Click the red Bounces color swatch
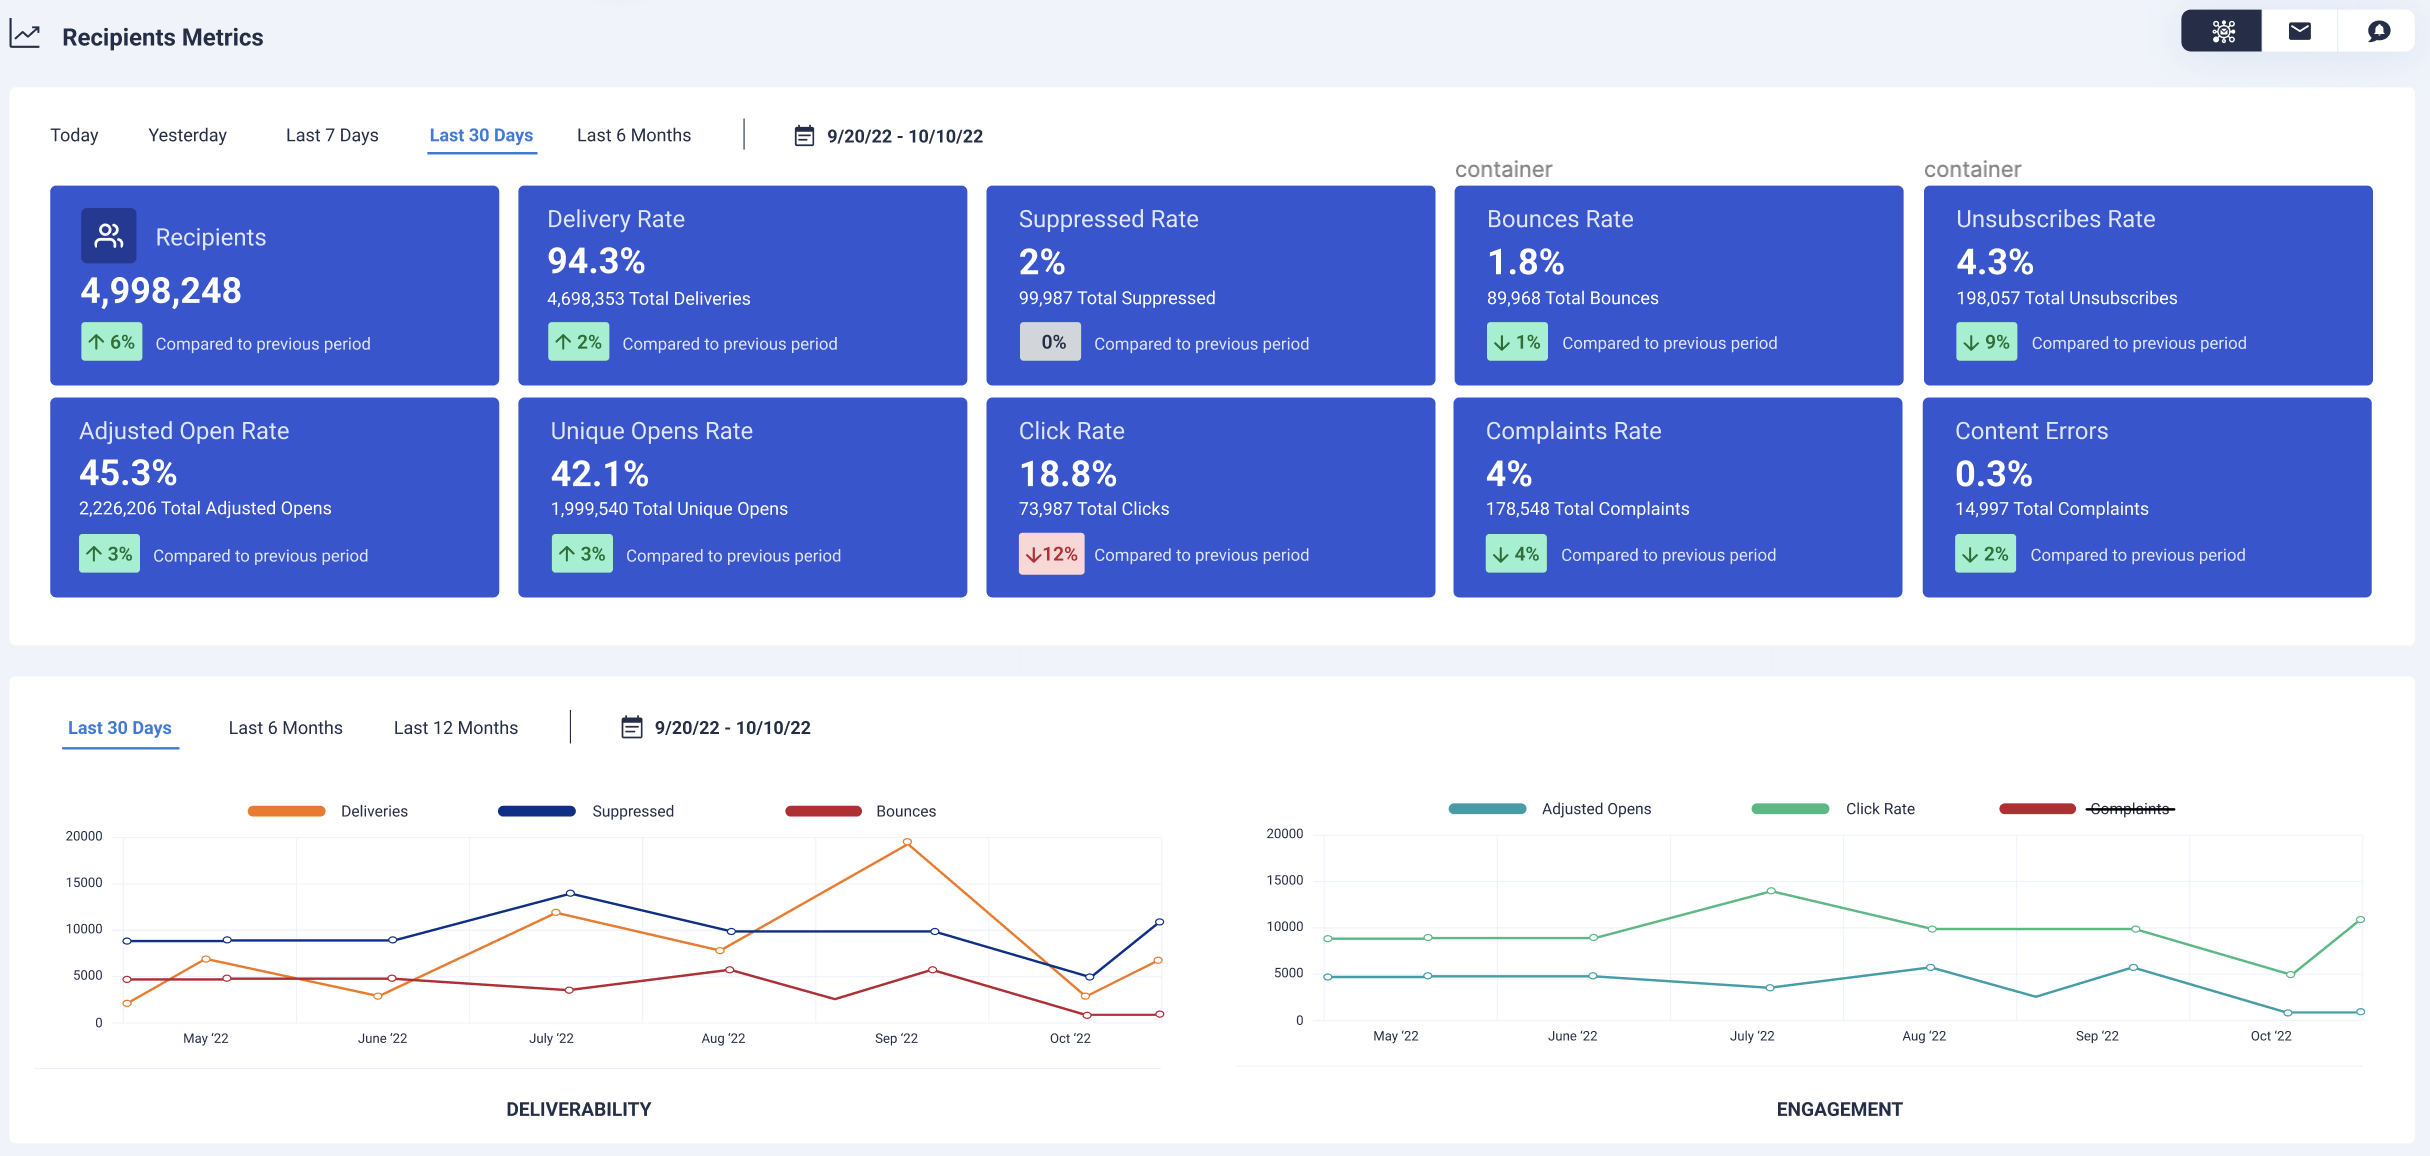The image size is (2430, 1156). coord(824,811)
